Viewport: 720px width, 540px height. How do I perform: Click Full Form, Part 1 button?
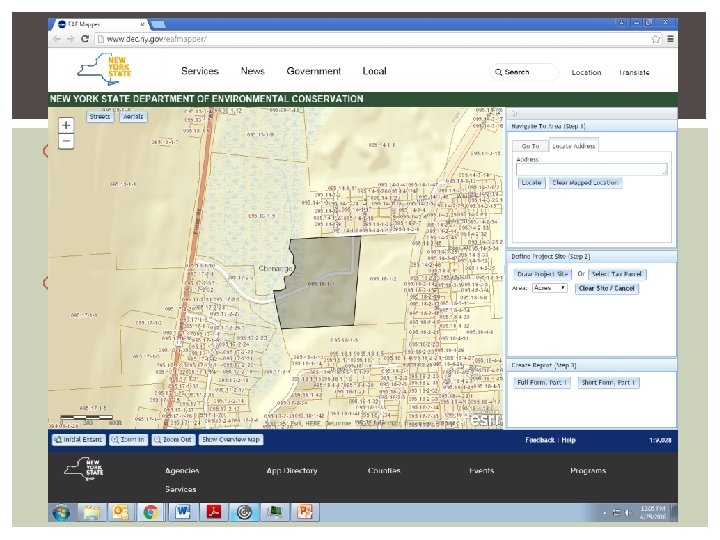(x=542, y=382)
